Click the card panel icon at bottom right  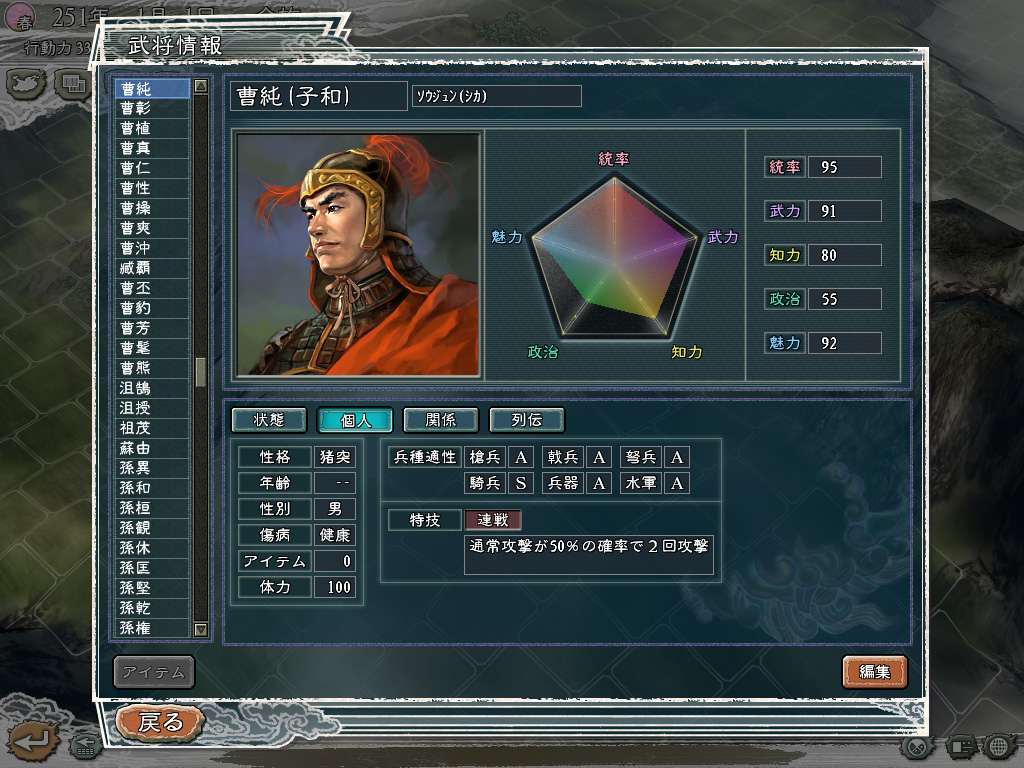click(x=960, y=746)
